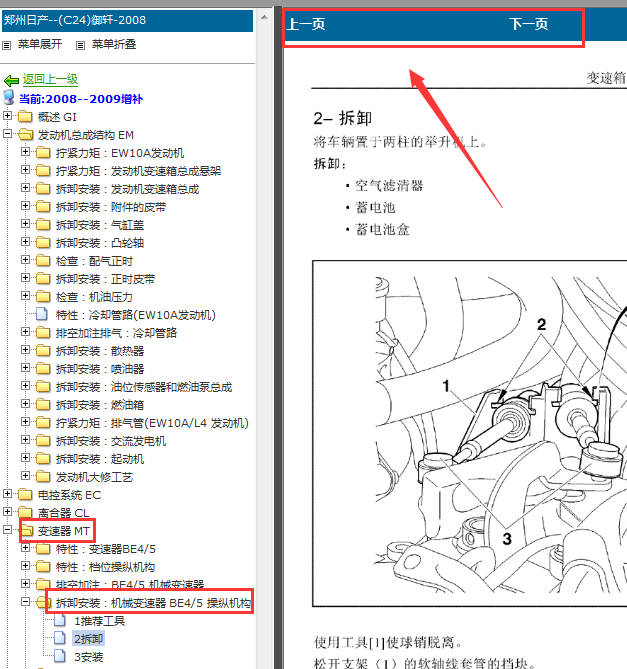Follow the 返回上一级 link
The width and height of the screenshot is (627, 669).
coord(50,80)
